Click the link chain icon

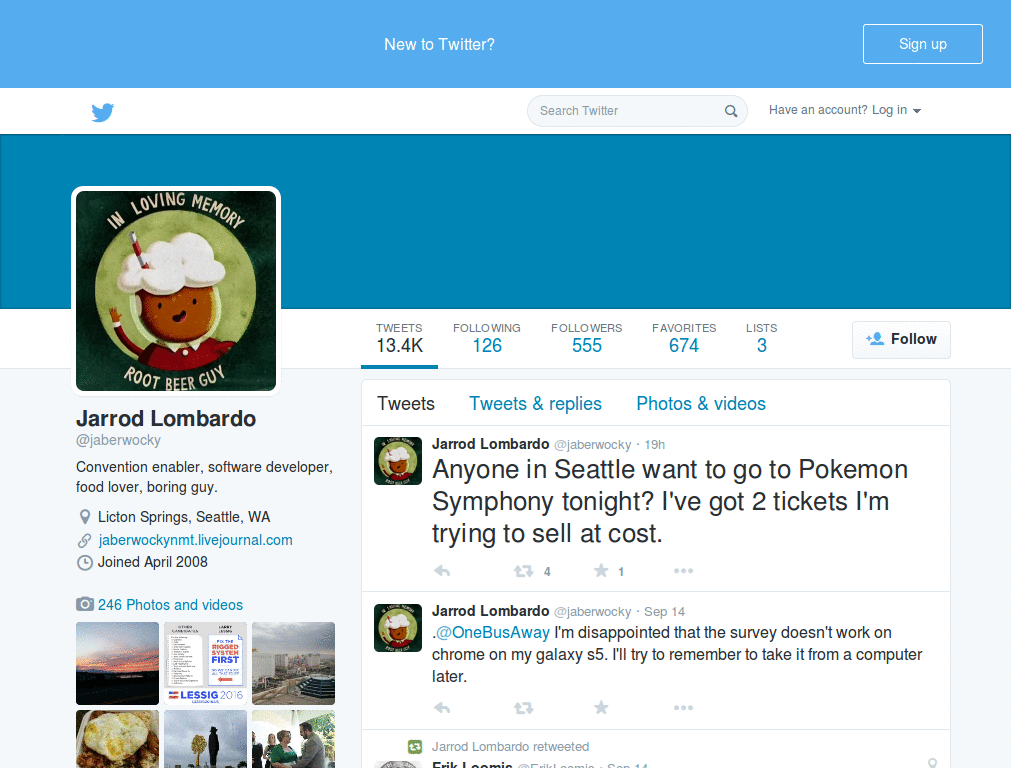85,540
